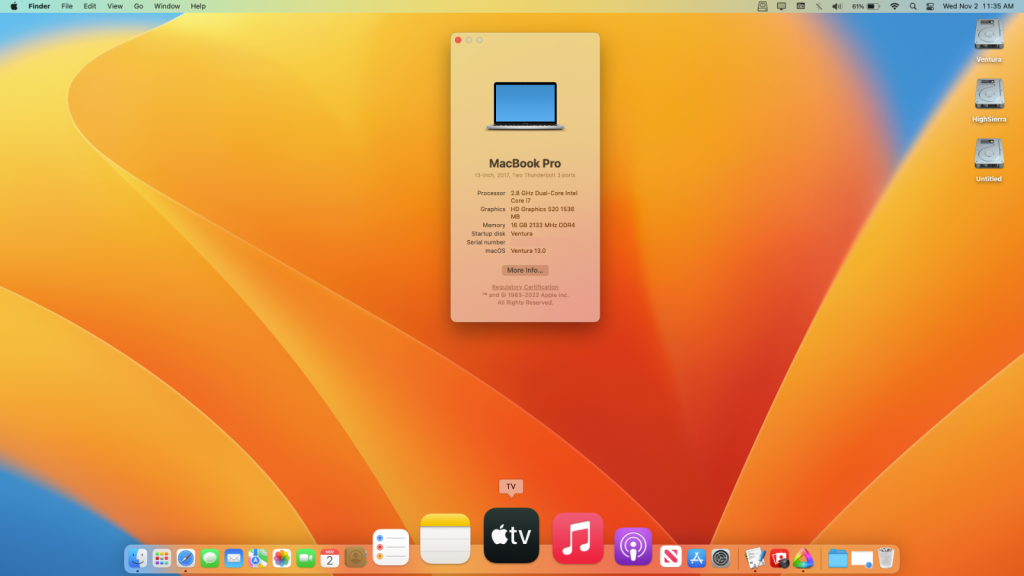Click the More Info... button
The image size is (1024, 576).
click(525, 270)
